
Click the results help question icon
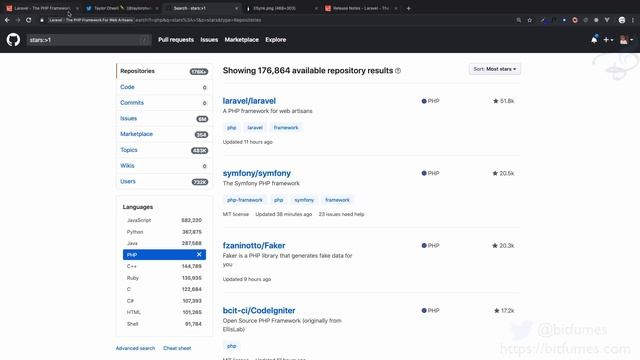pos(398,71)
